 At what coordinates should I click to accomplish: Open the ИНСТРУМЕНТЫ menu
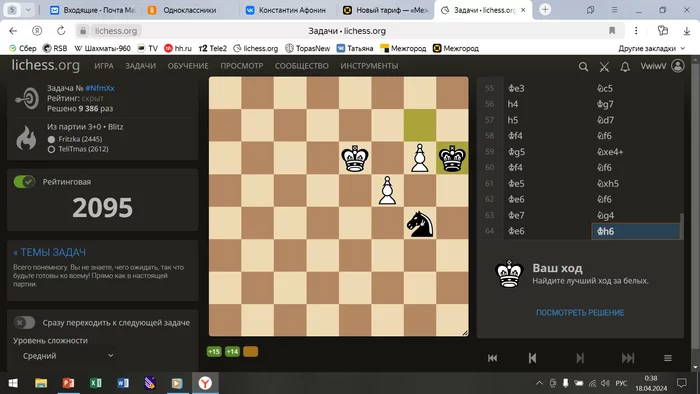pos(369,66)
